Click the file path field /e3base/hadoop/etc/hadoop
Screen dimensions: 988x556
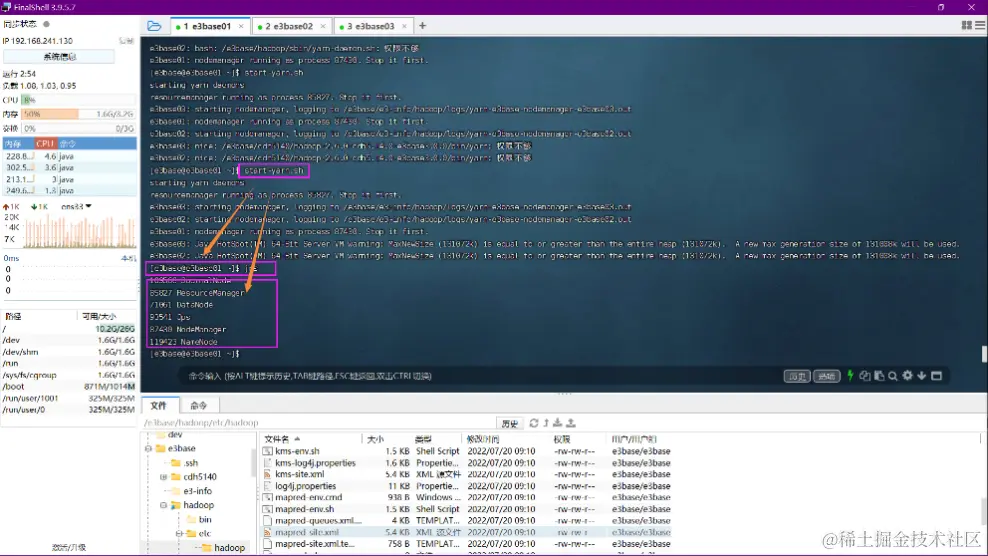[318, 423]
